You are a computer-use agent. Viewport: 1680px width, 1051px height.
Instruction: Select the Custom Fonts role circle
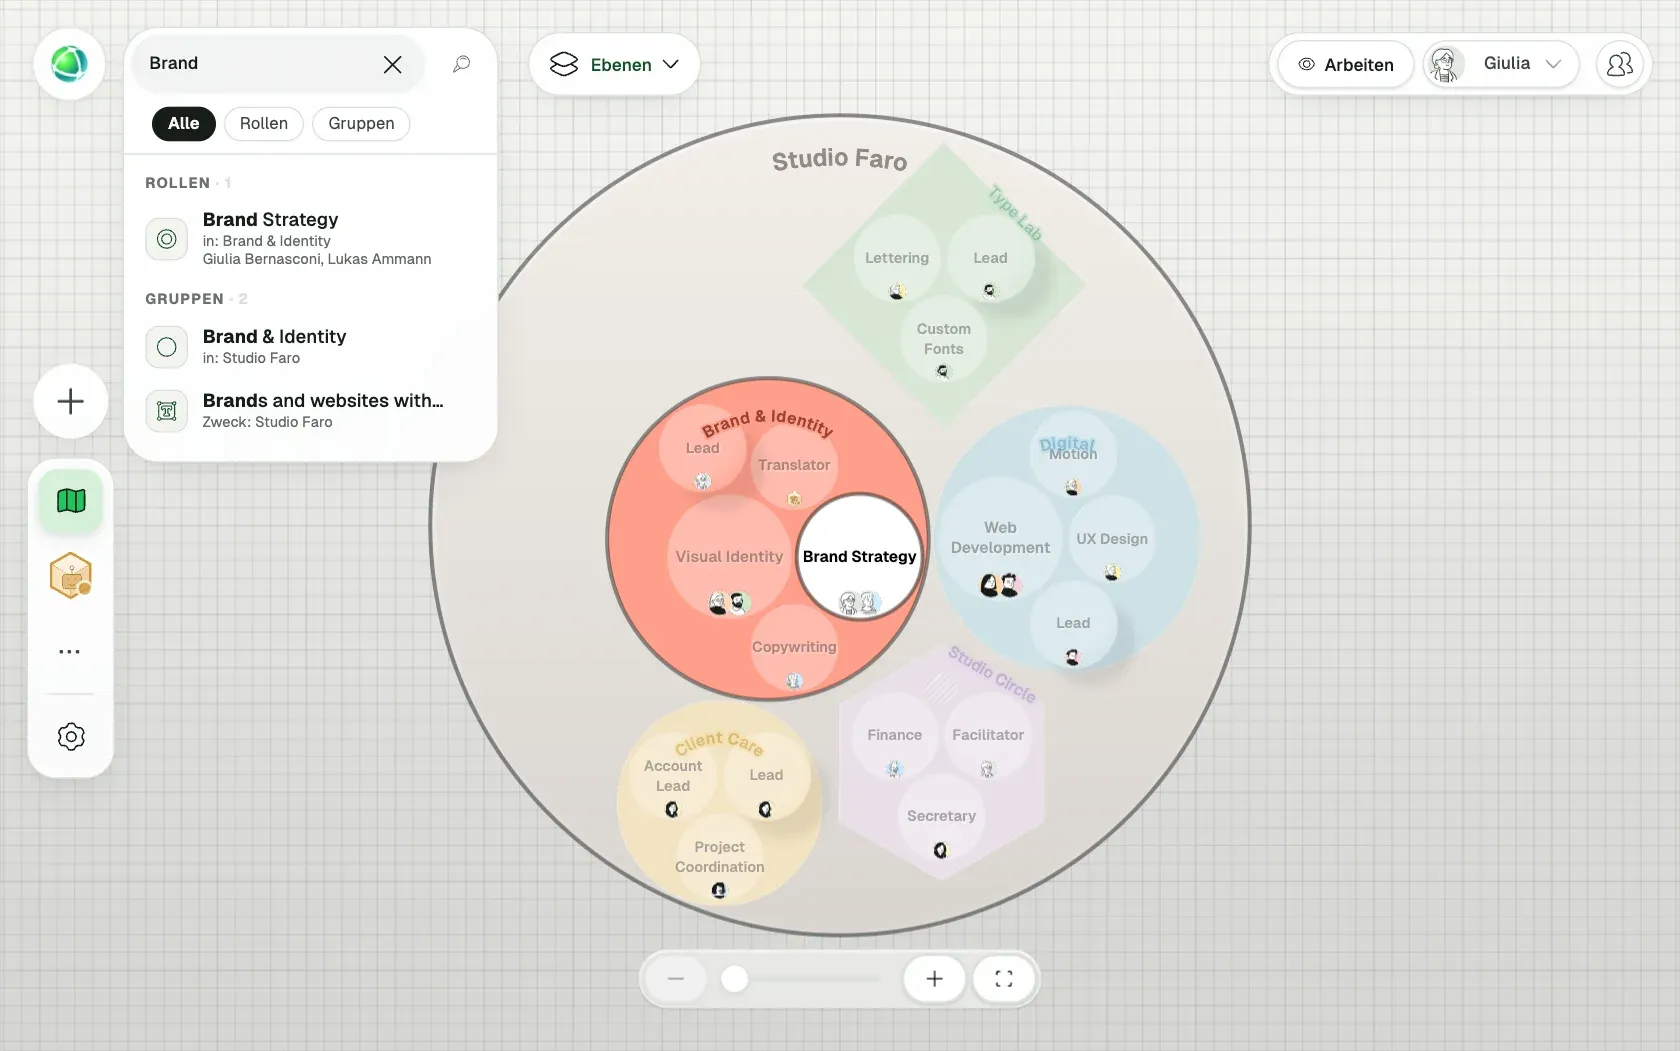tap(943, 339)
